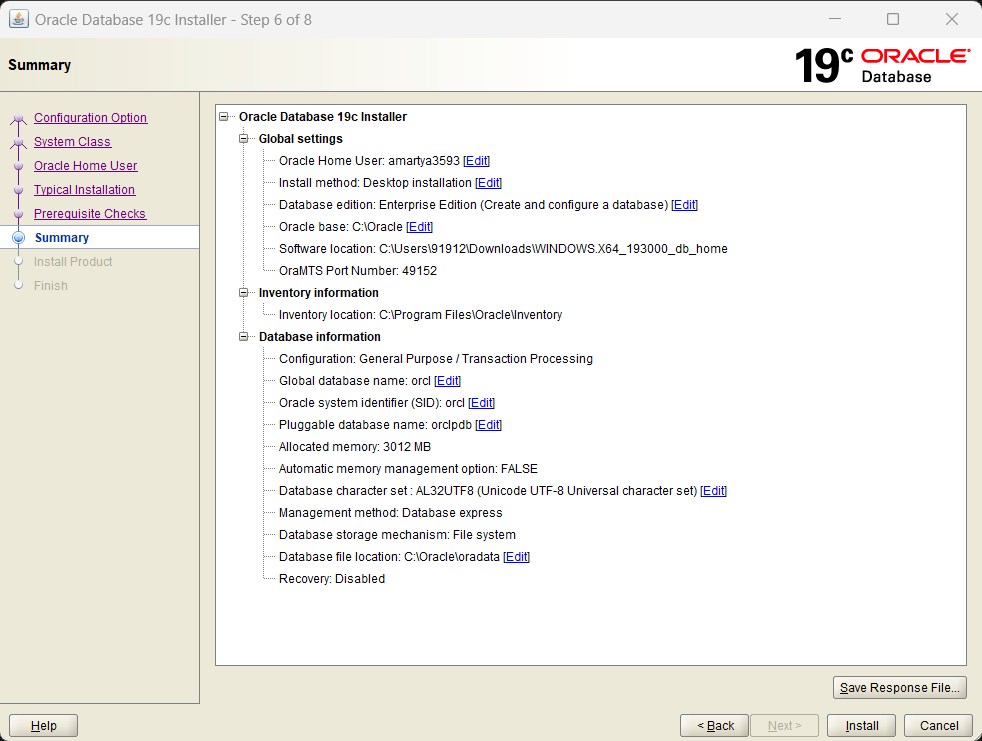982x741 pixels.
Task: Open the Oracle Home User step
Action: tap(85, 165)
